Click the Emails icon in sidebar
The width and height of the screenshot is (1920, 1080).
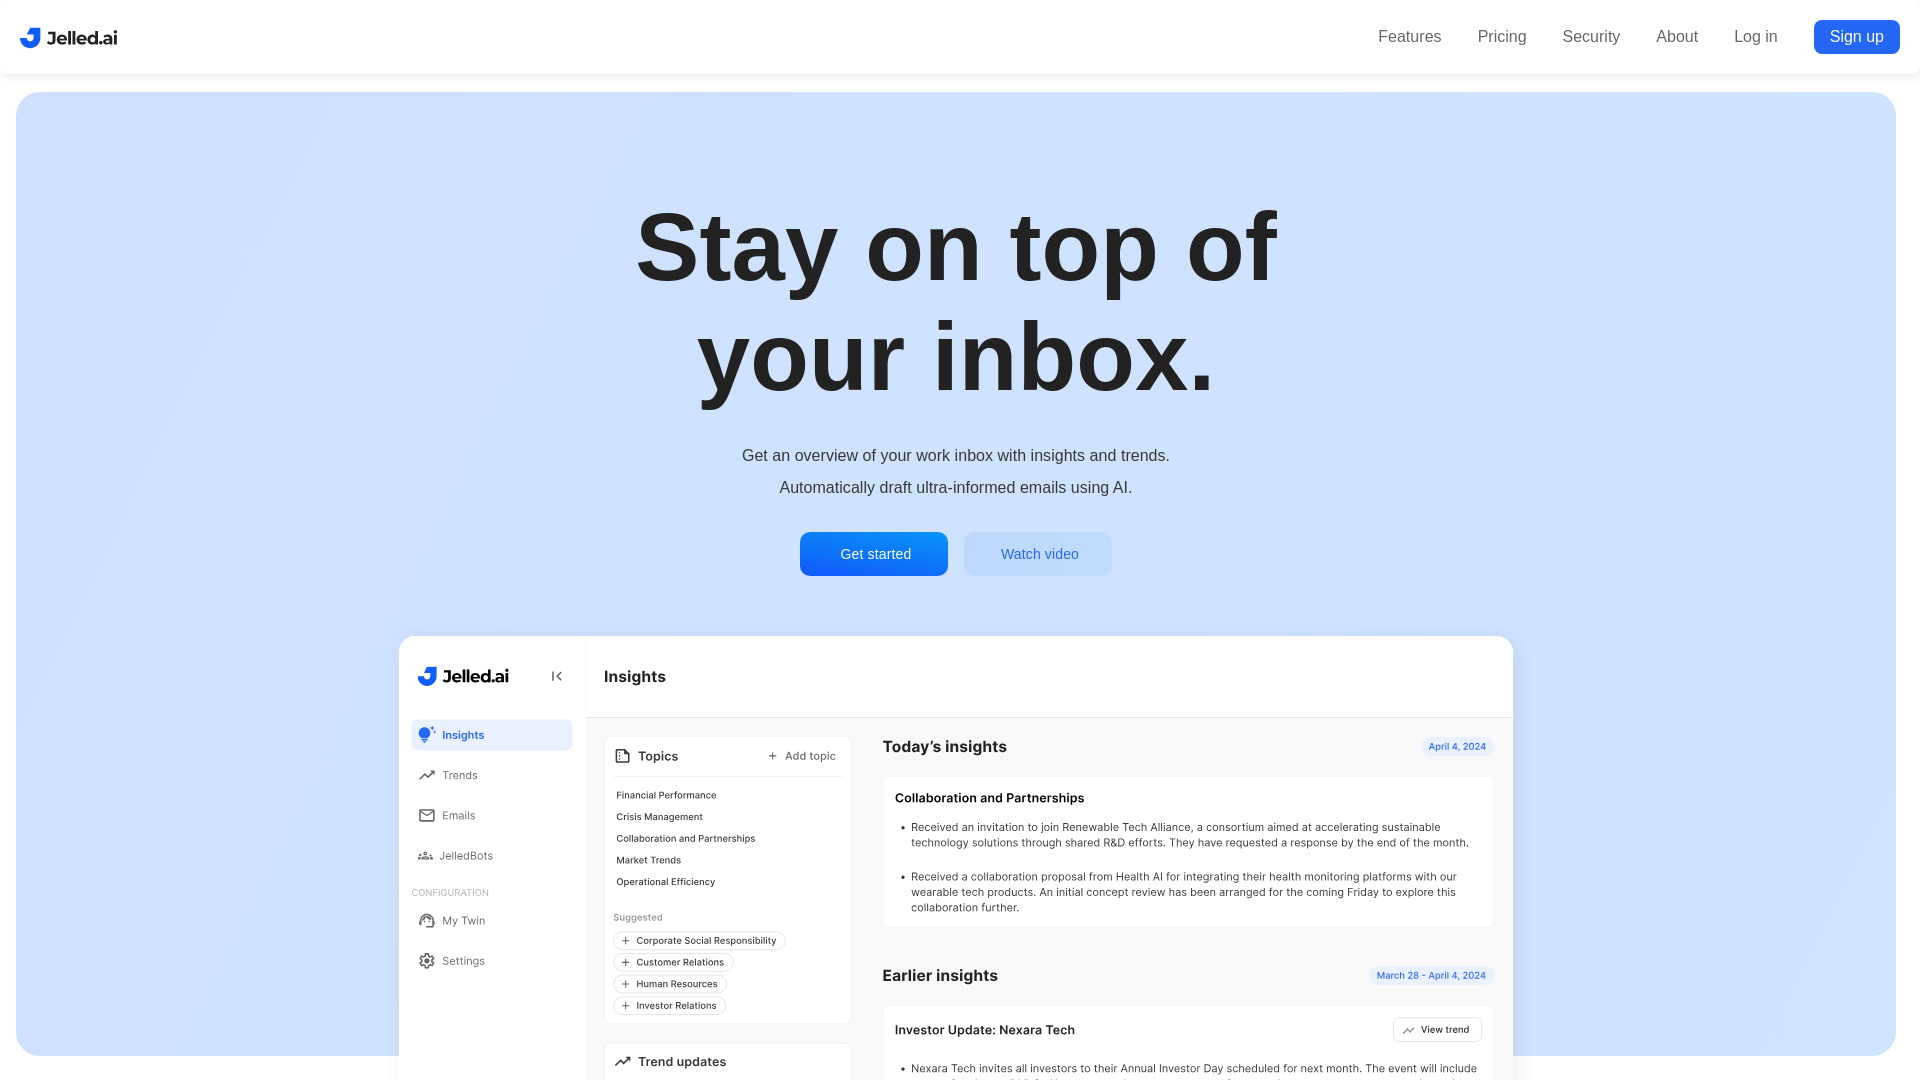[426, 815]
